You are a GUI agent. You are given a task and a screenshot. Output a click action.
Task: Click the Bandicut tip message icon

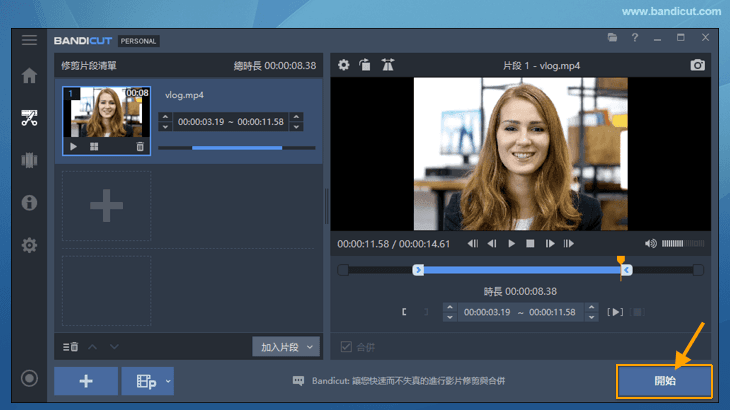tap(298, 381)
